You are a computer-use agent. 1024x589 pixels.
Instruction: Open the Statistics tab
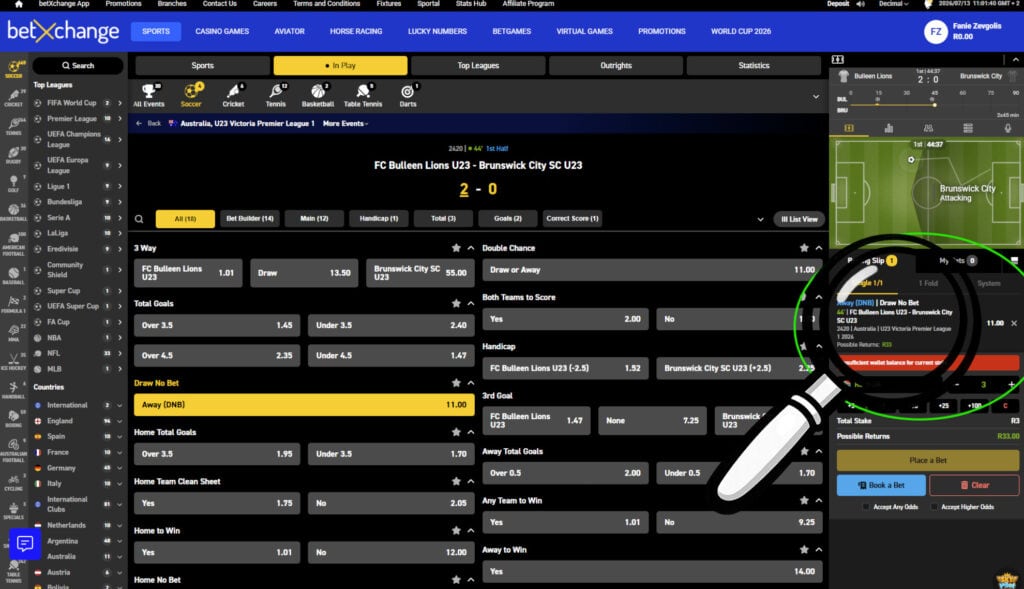pos(754,65)
